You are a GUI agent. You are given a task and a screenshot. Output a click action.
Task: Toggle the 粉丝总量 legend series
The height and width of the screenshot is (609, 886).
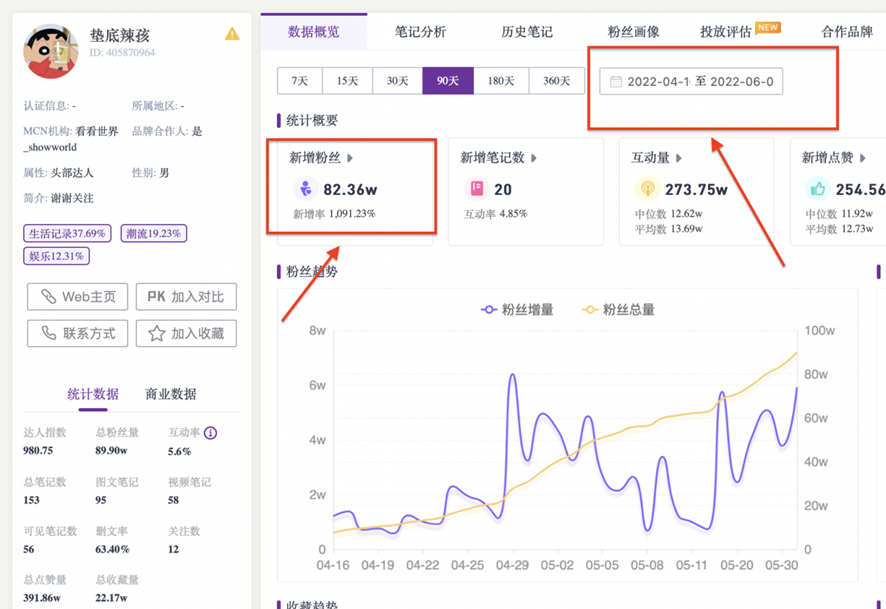pos(618,310)
